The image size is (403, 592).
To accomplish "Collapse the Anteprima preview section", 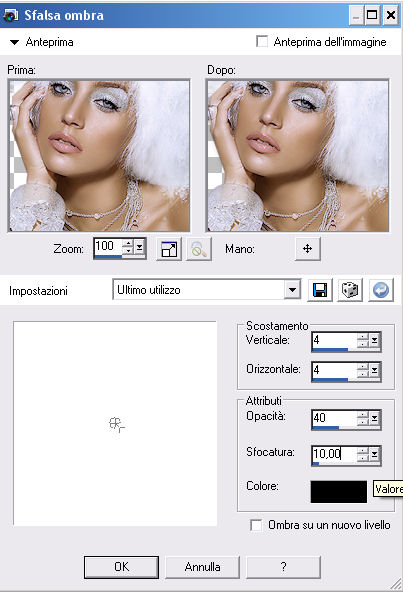I will coord(14,42).
